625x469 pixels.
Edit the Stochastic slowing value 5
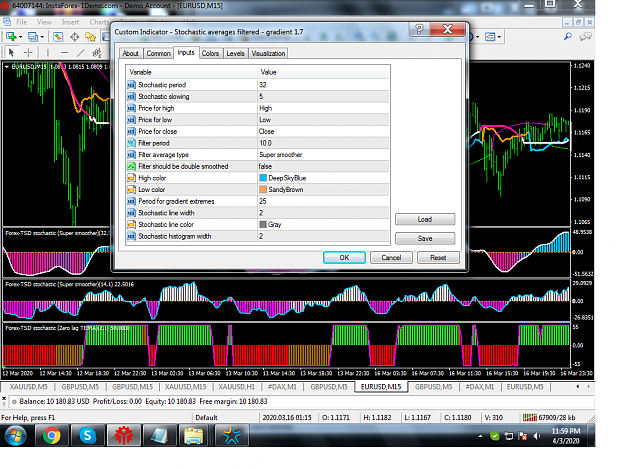tap(323, 96)
